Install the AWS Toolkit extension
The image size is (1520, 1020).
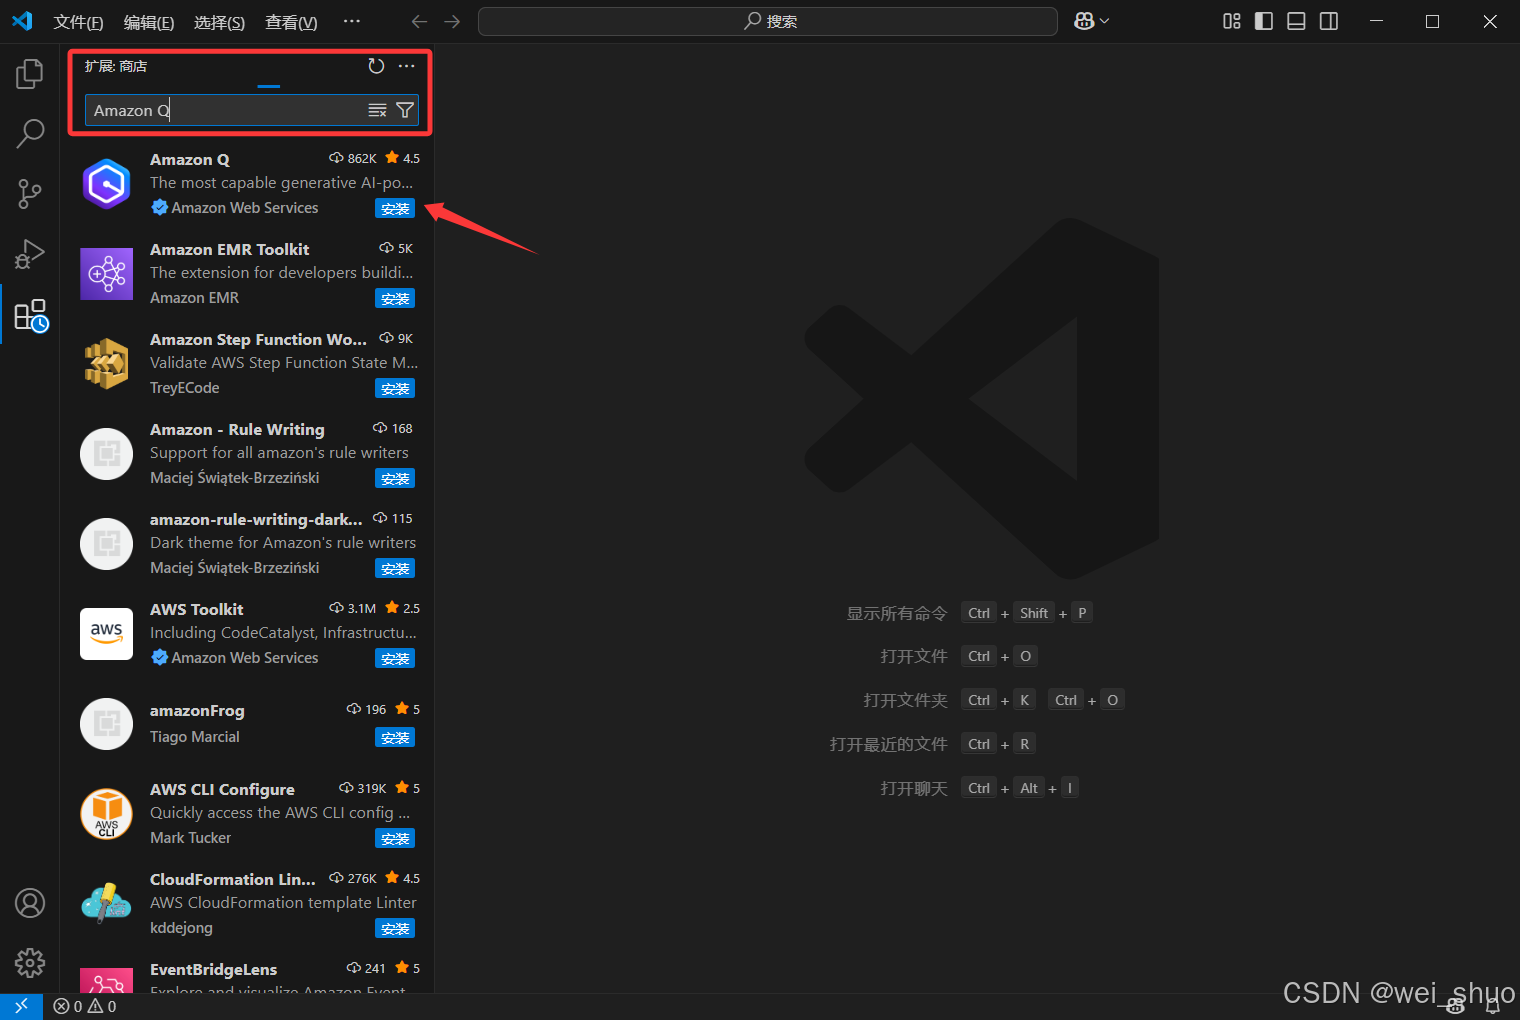pos(395,659)
